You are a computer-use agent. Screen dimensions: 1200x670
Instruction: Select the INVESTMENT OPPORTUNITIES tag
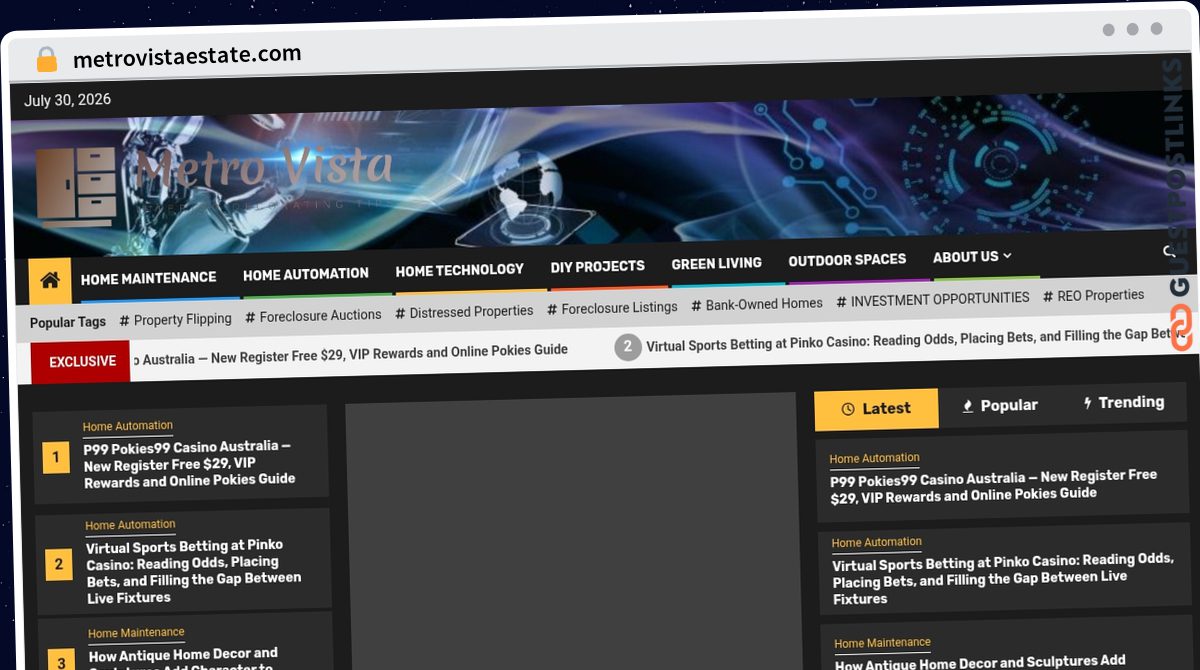pos(933,299)
